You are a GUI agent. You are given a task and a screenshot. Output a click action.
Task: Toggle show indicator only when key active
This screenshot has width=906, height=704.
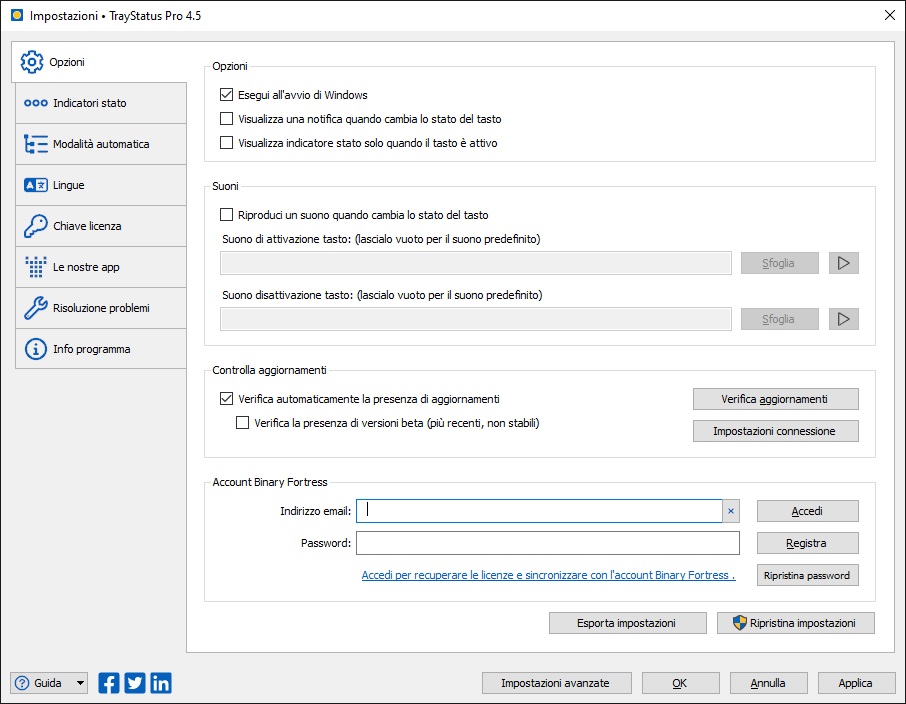[226, 143]
